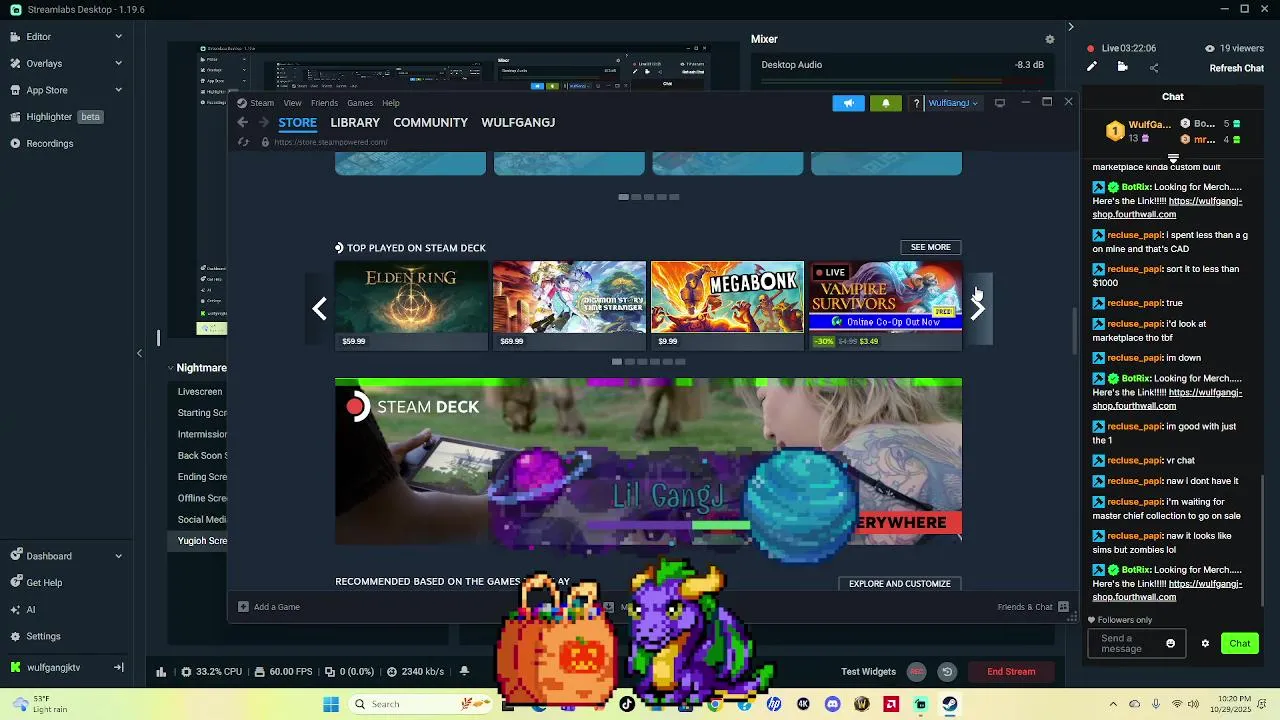Image resolution: width=1280 pixels, height=720 pixels.
Task: Collapse the left studio panel arrow
Action: 140,353
